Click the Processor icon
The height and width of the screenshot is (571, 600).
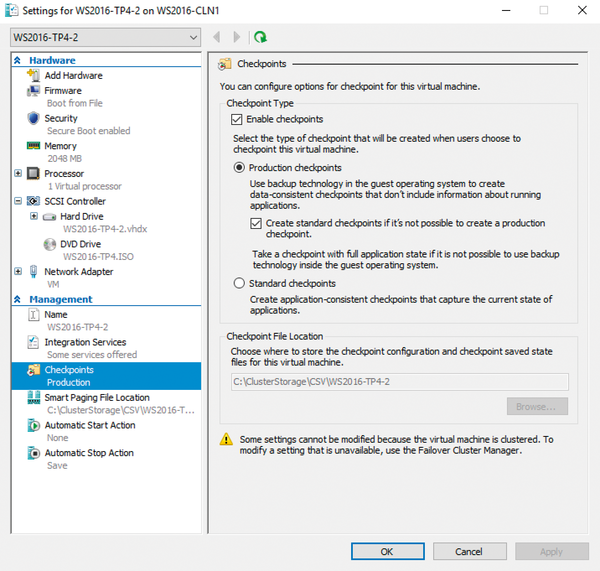click(x=33, y=173)
